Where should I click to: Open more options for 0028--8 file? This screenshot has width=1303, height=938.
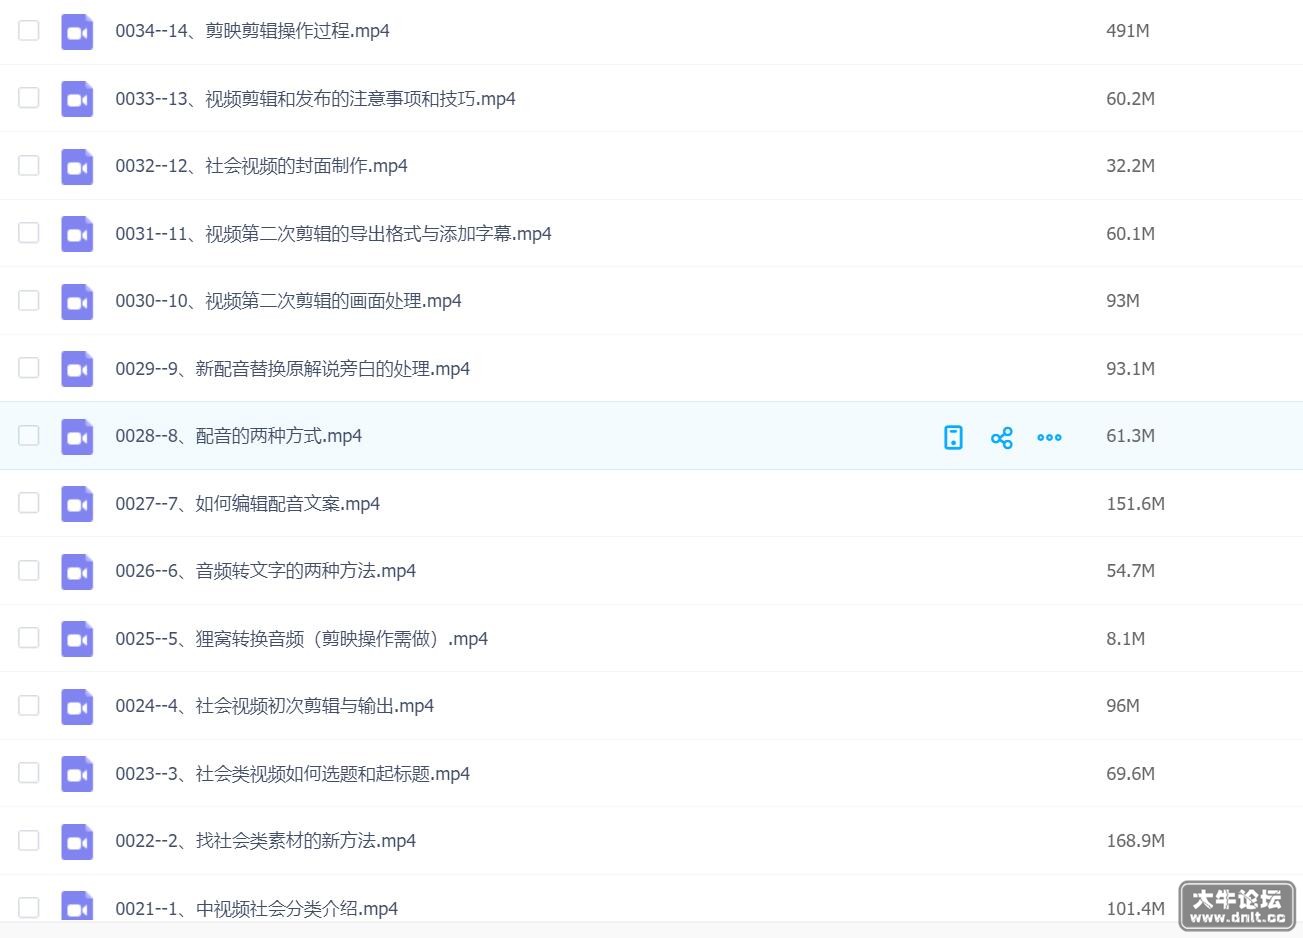[1049, 437]
